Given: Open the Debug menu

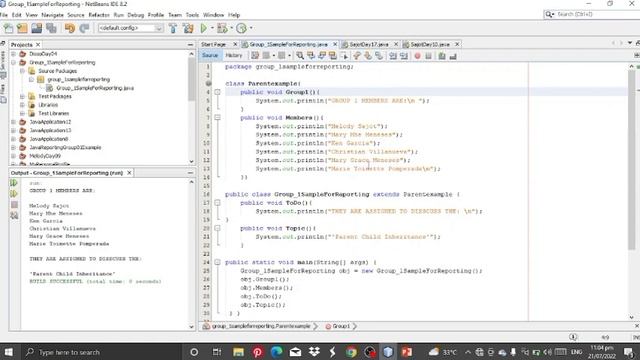Looking at the screenshot, I should [136, 15].
